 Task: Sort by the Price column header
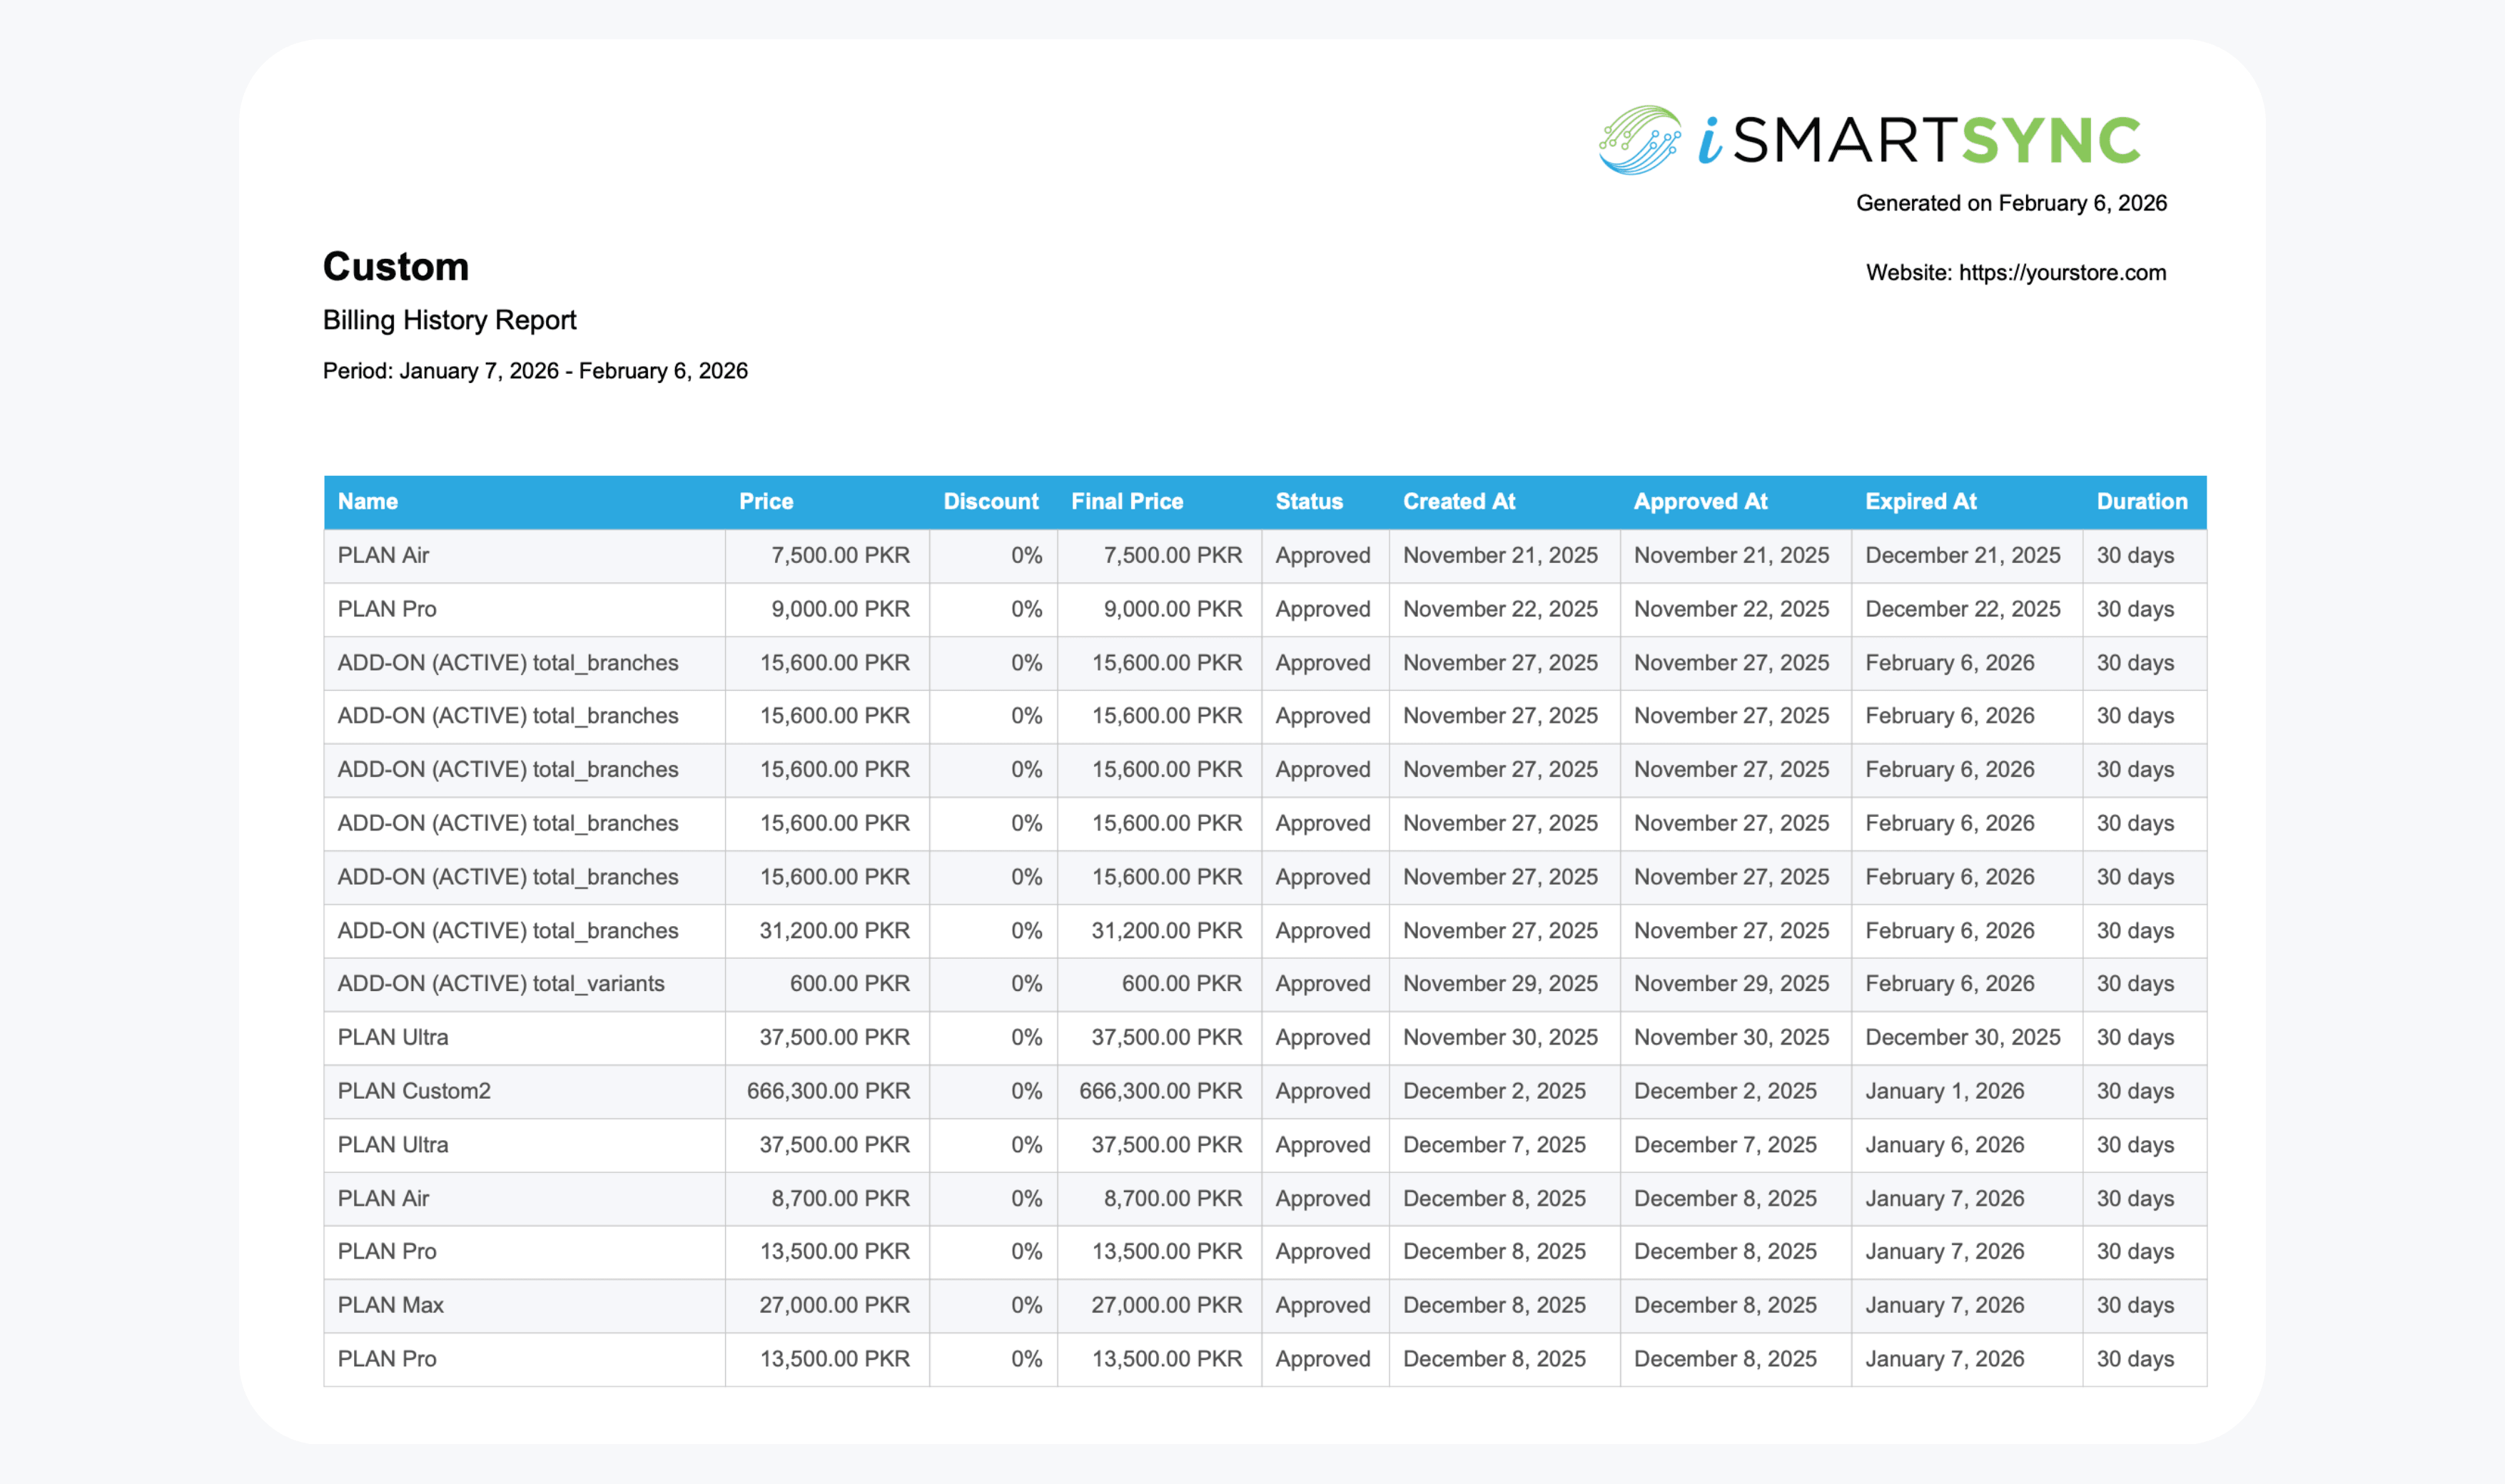(766, 501)
